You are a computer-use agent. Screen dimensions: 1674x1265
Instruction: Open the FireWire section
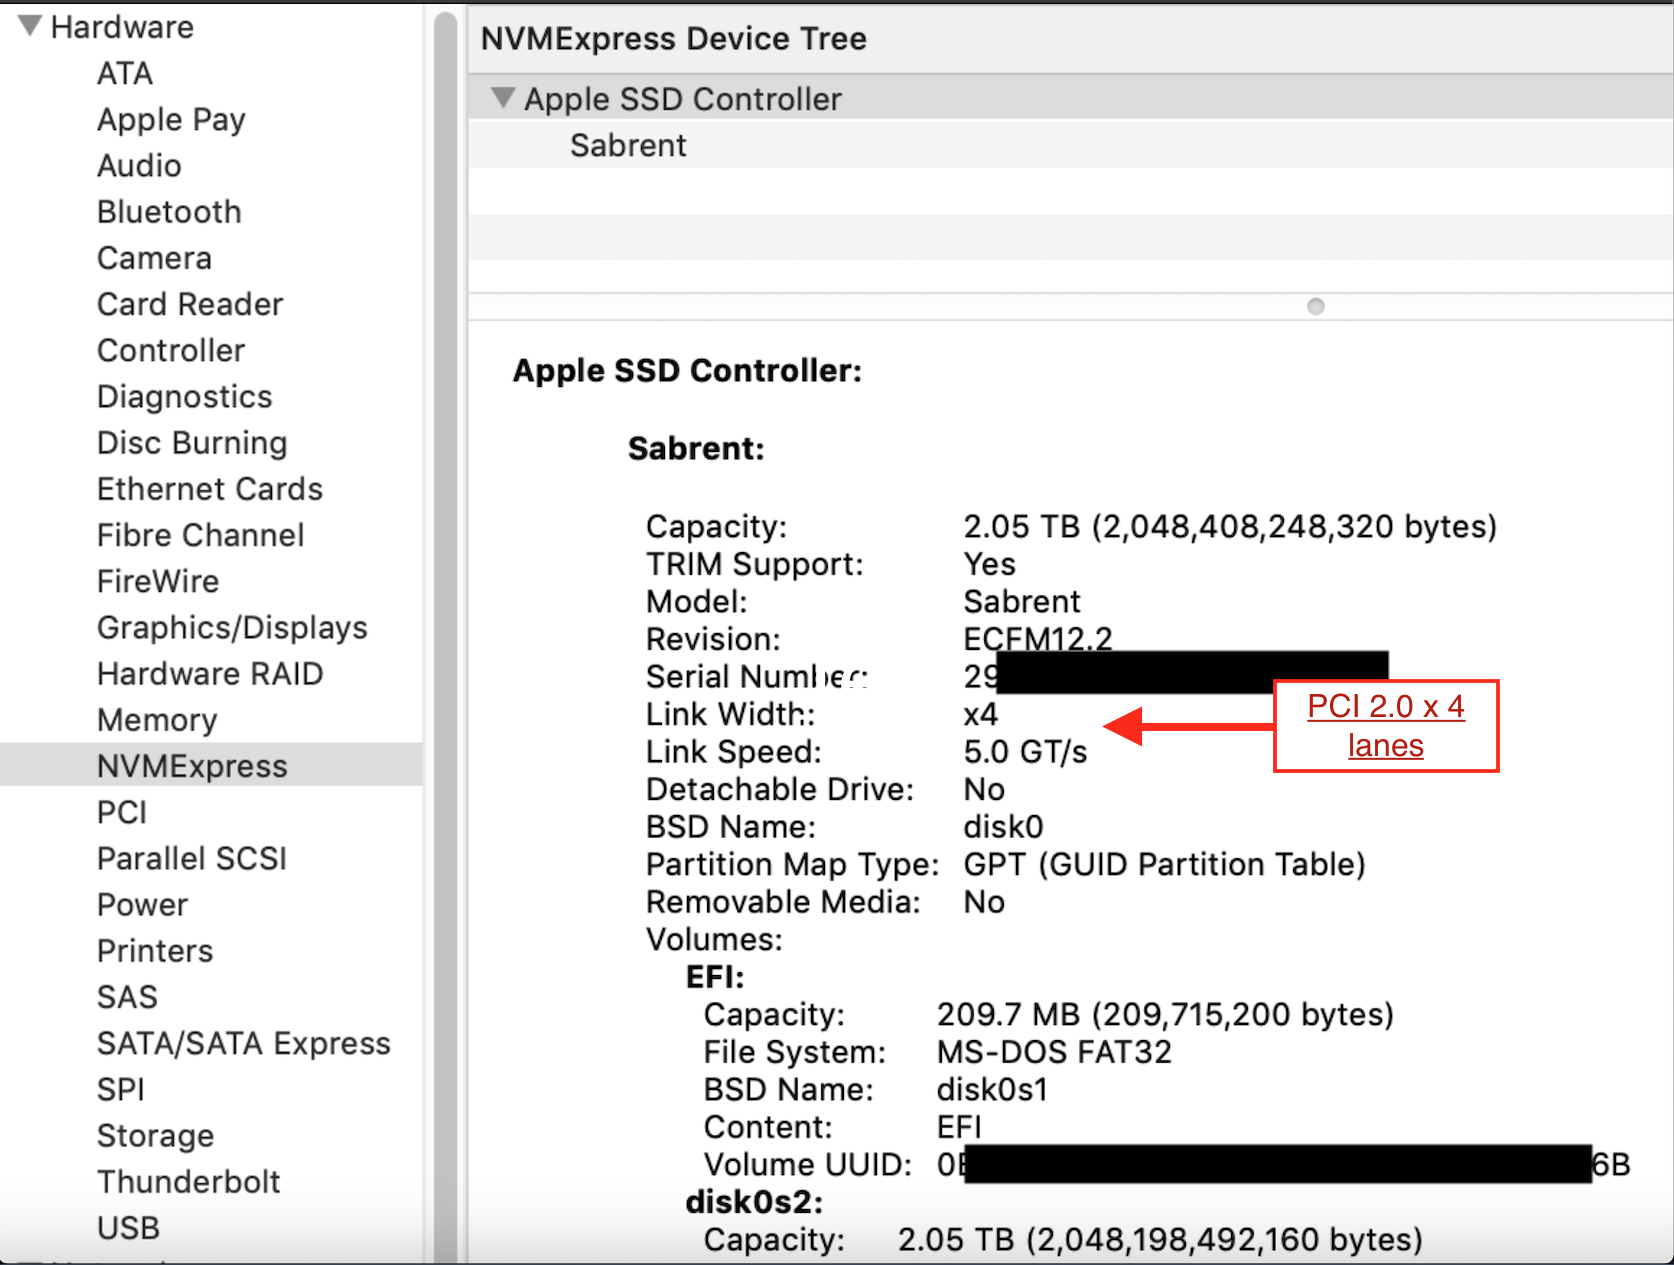pyautogui.click(x=158, y=581)
